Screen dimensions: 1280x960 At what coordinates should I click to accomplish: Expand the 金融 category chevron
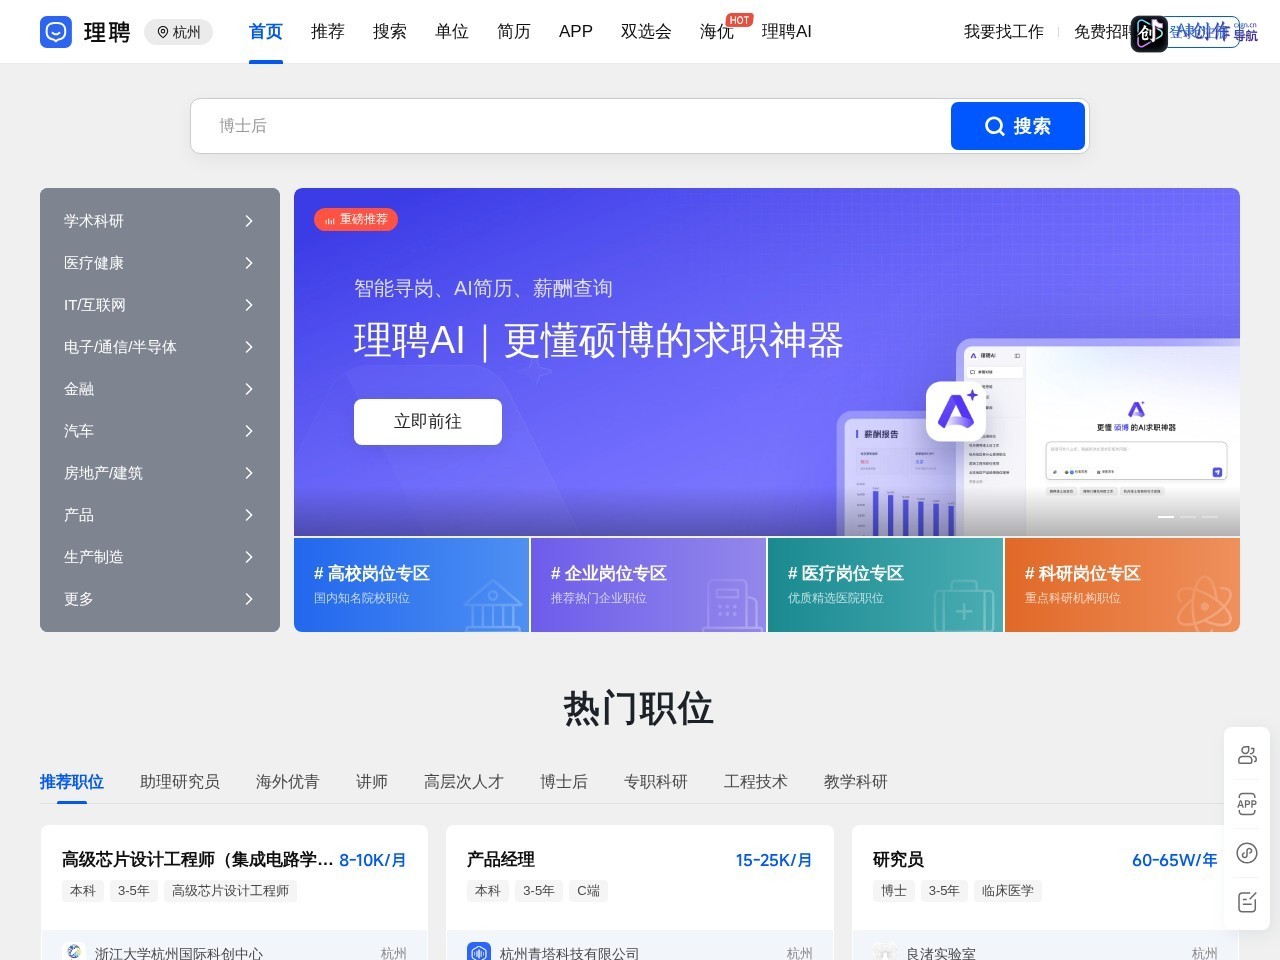(249, 389)
